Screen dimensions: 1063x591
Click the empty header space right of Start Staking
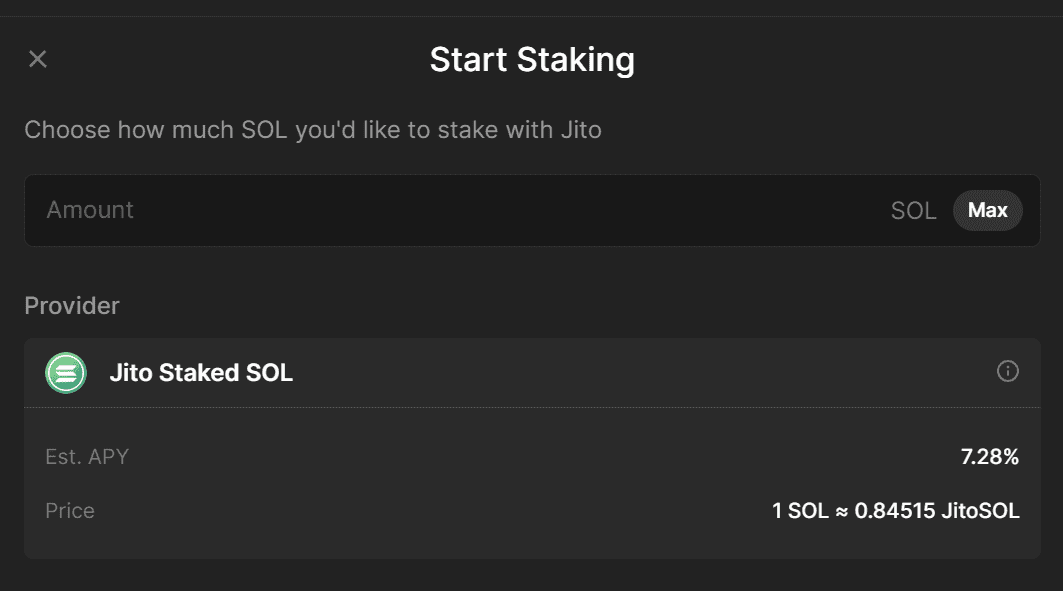[x=850, y=60]
